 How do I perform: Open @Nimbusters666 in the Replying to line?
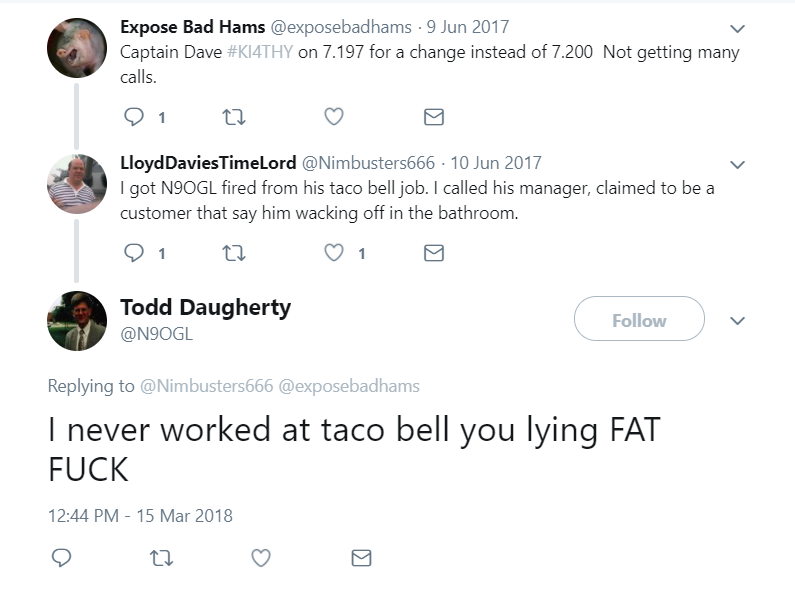coord(206,386)
